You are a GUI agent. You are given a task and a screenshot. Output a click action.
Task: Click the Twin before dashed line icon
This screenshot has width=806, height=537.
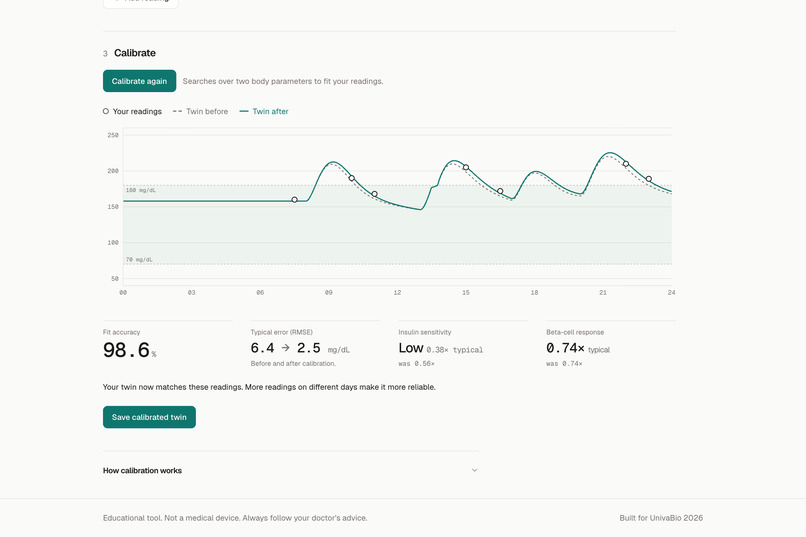[x=177, y=112]
